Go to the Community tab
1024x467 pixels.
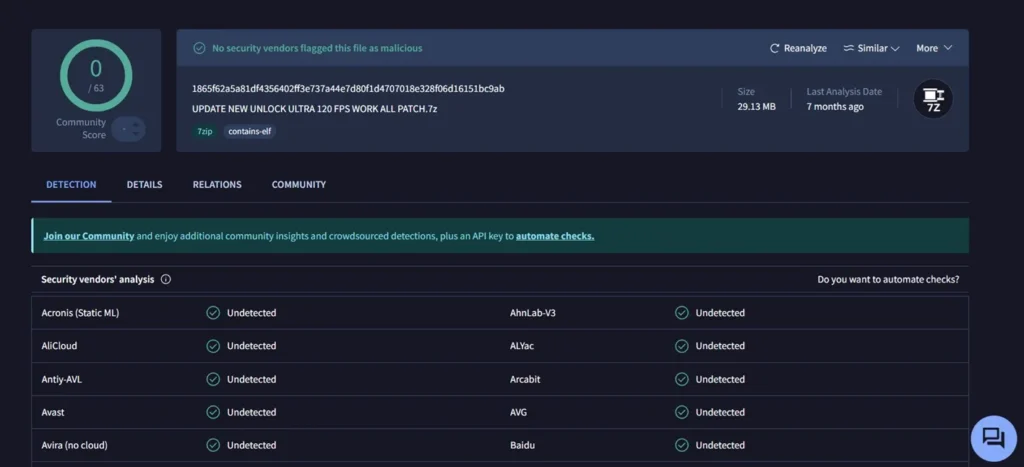point(298,185)
